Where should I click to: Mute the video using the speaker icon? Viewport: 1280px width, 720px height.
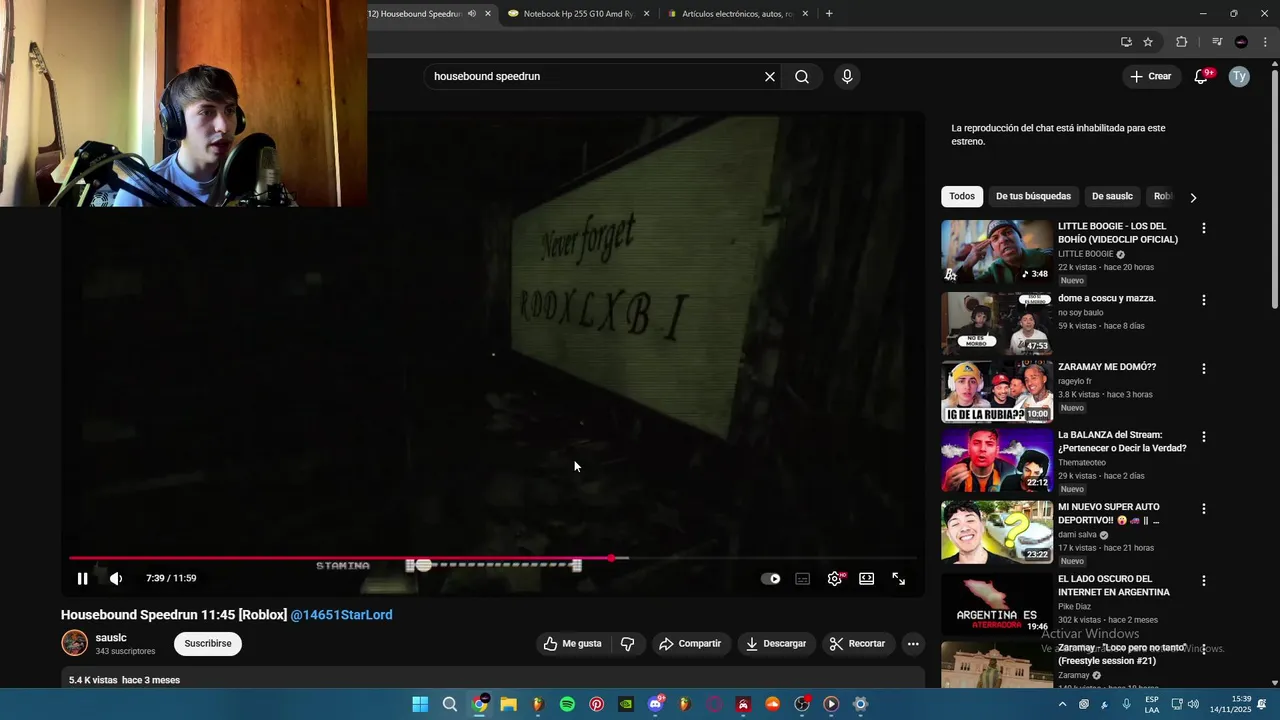click(116, 578)
